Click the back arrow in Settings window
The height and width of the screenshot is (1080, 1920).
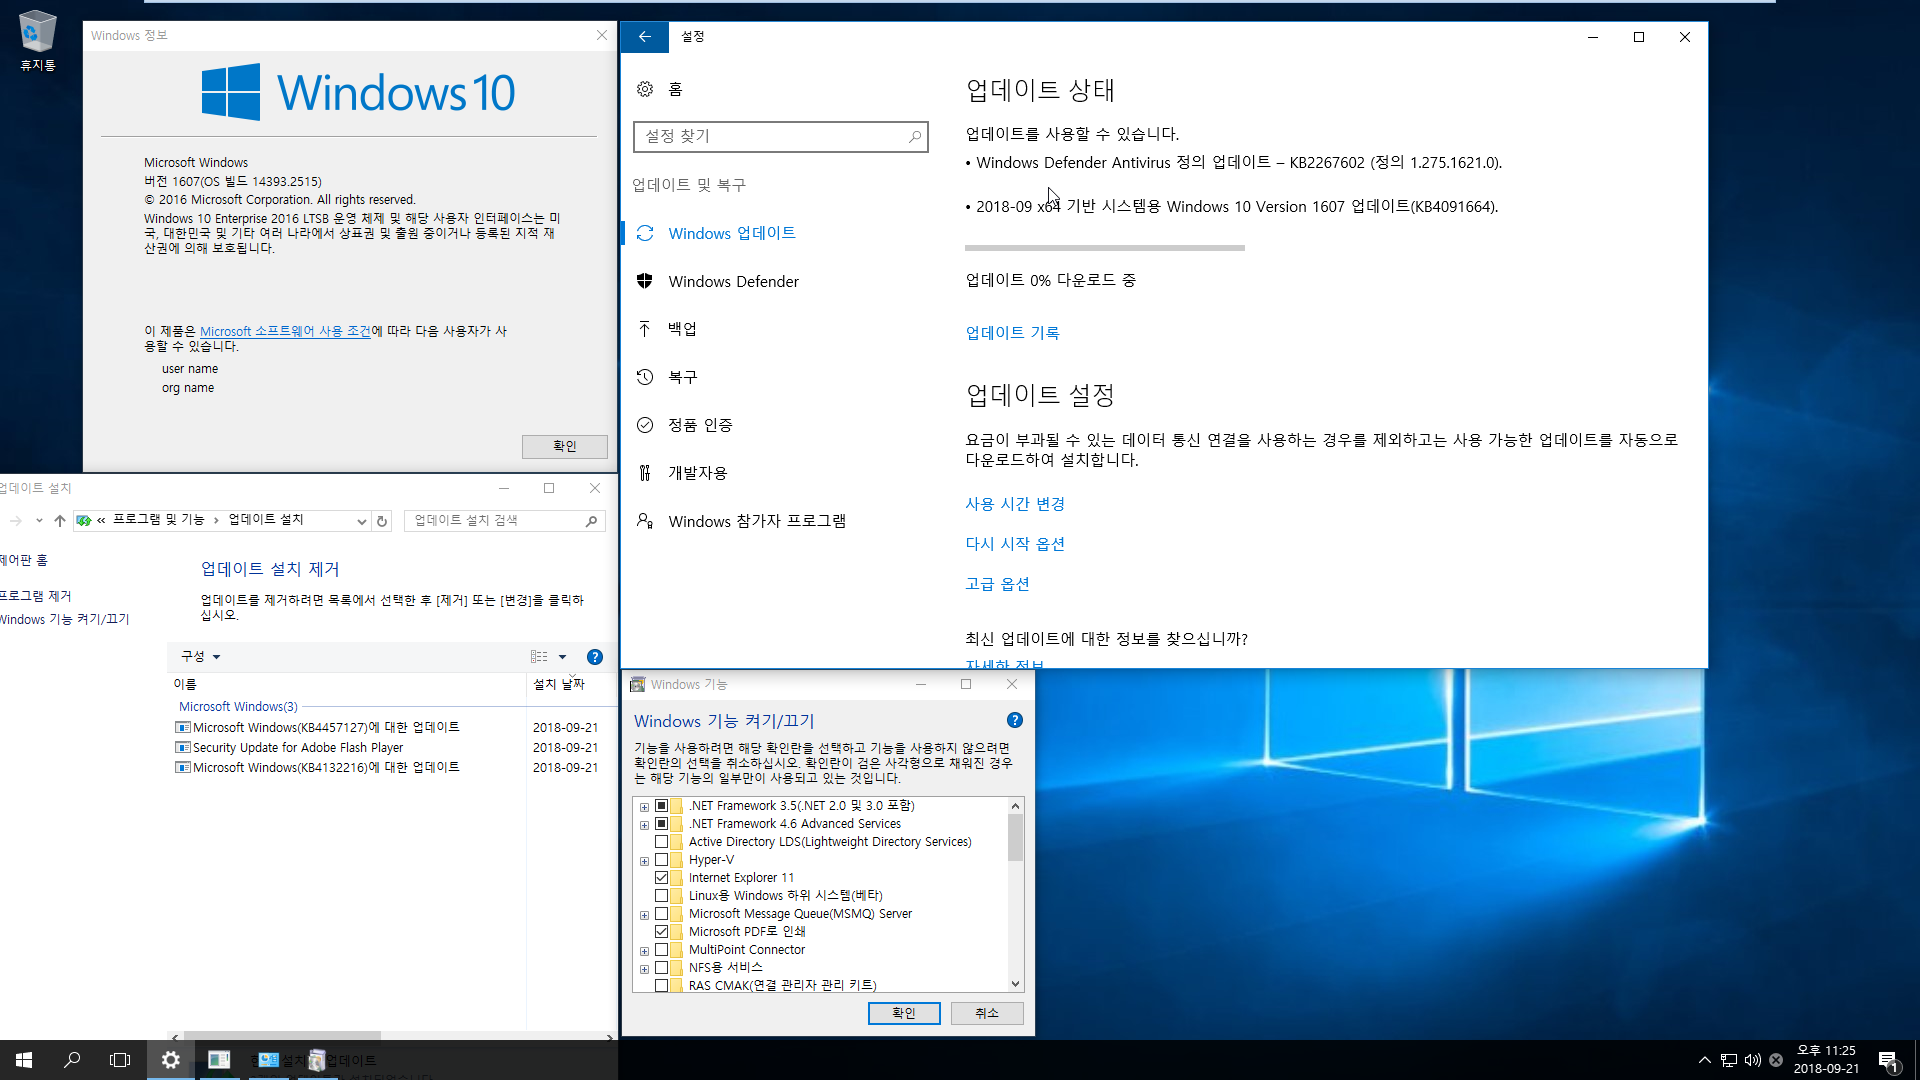(645, 37)
